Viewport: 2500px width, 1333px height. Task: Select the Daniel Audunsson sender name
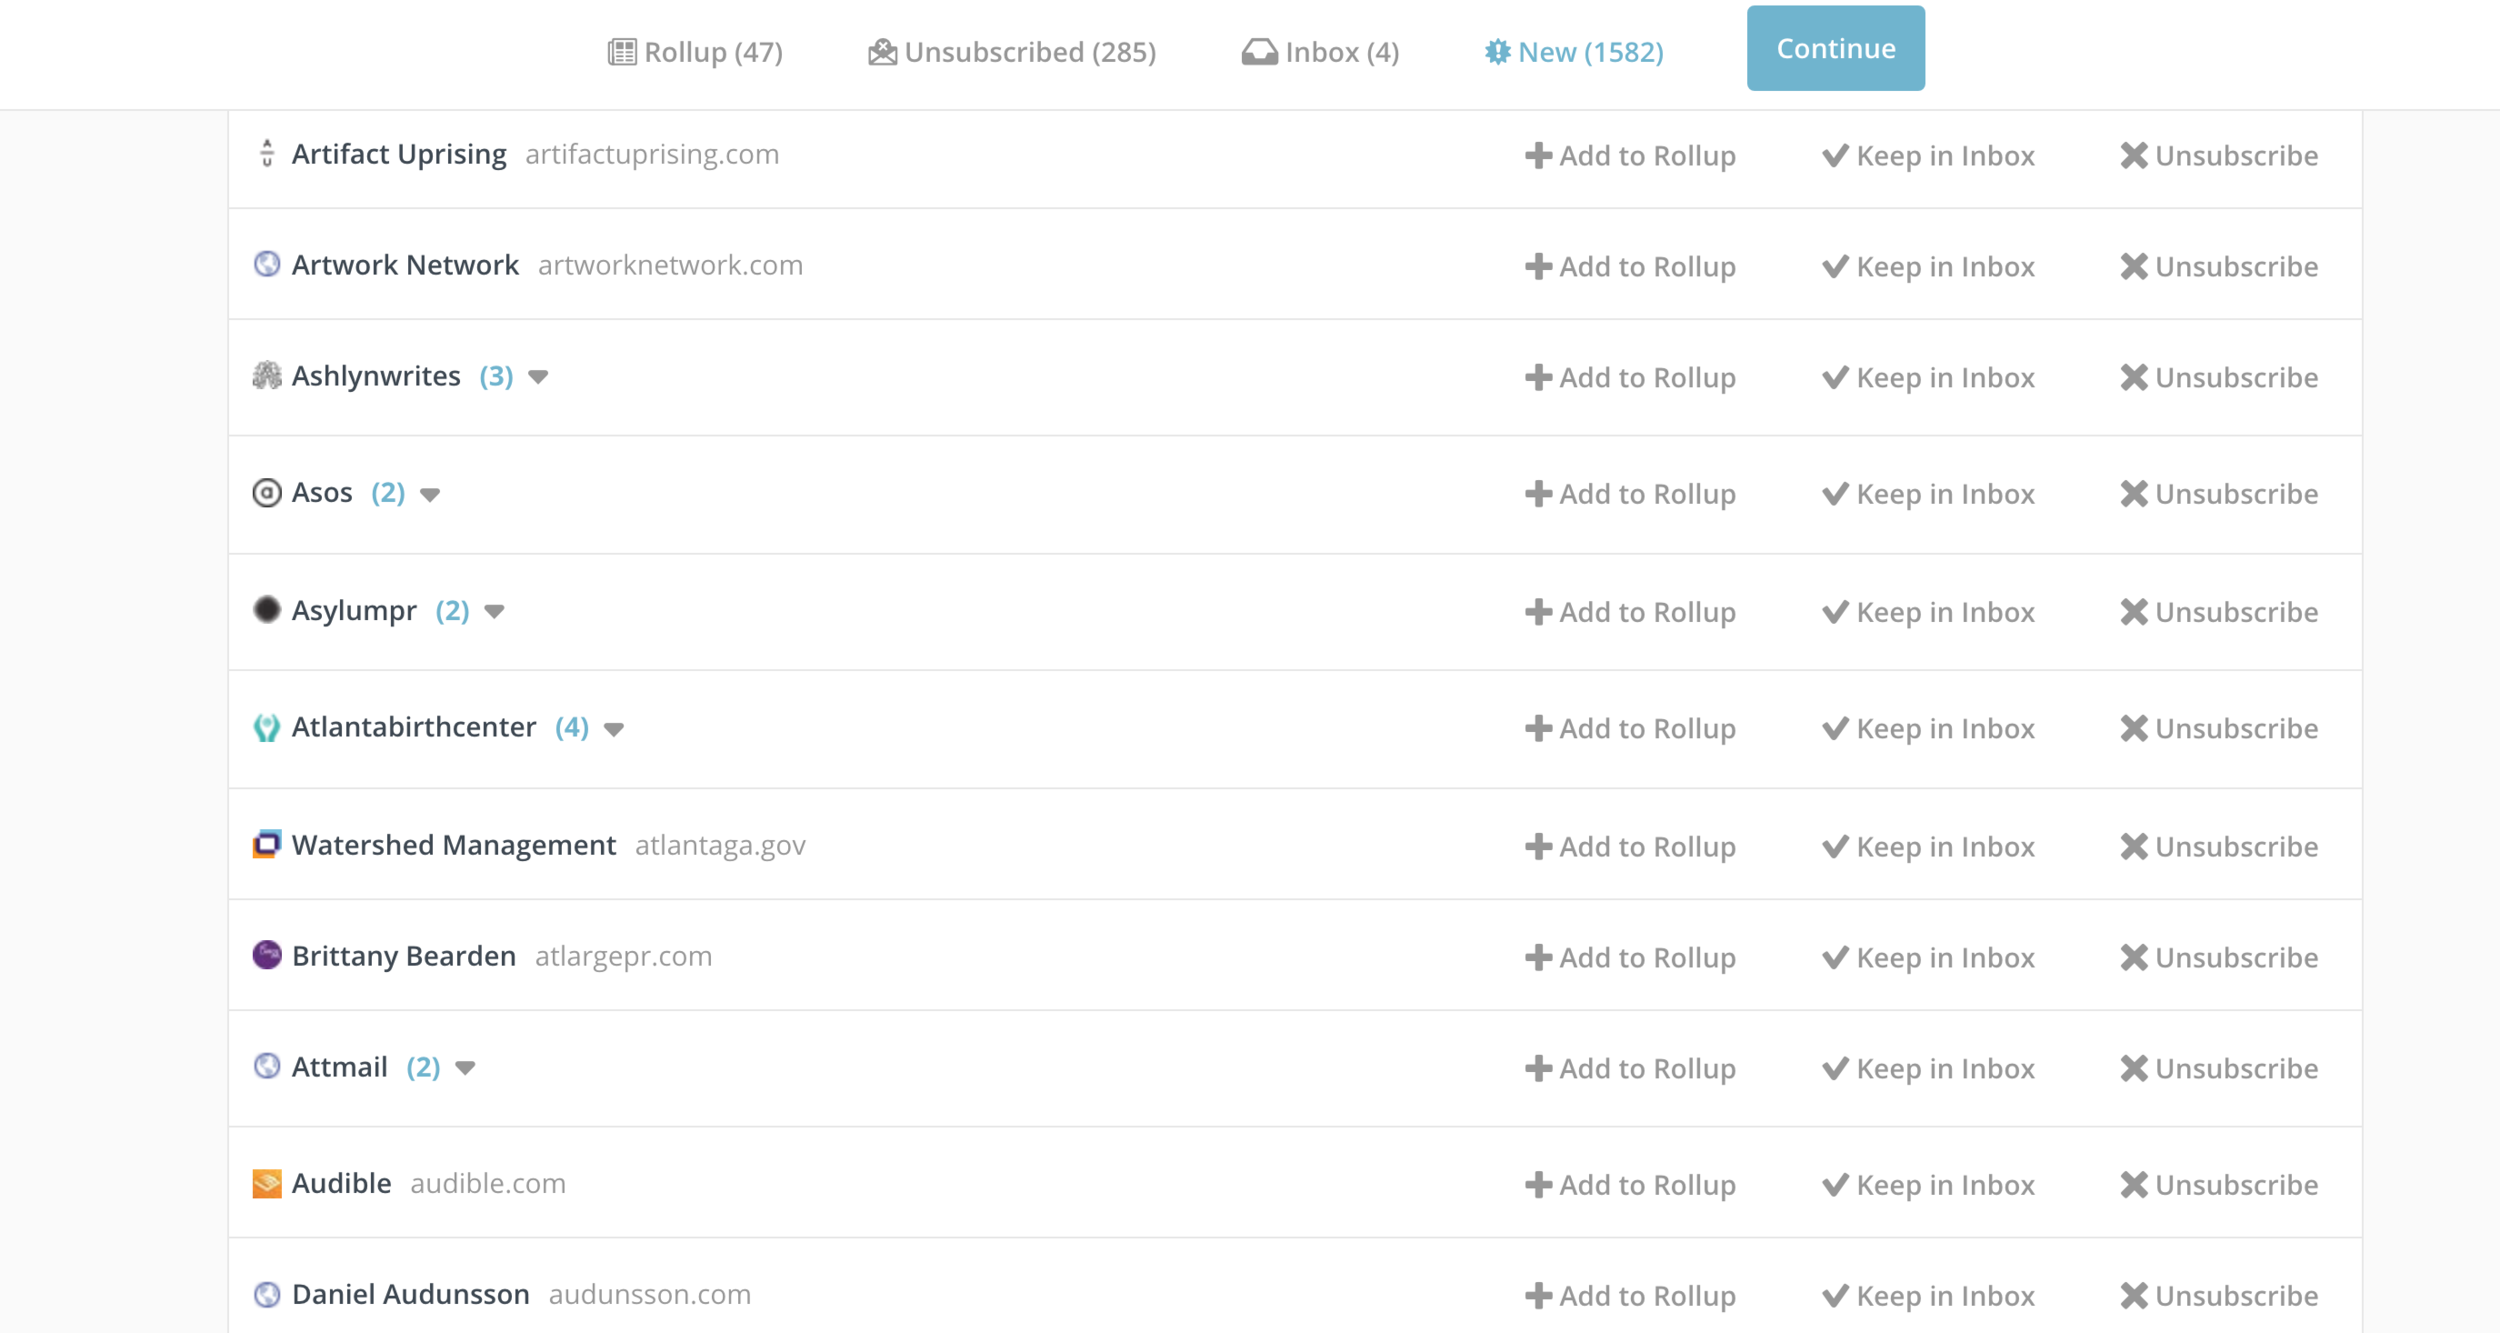pyautogui.click(x=410, y=1294)
